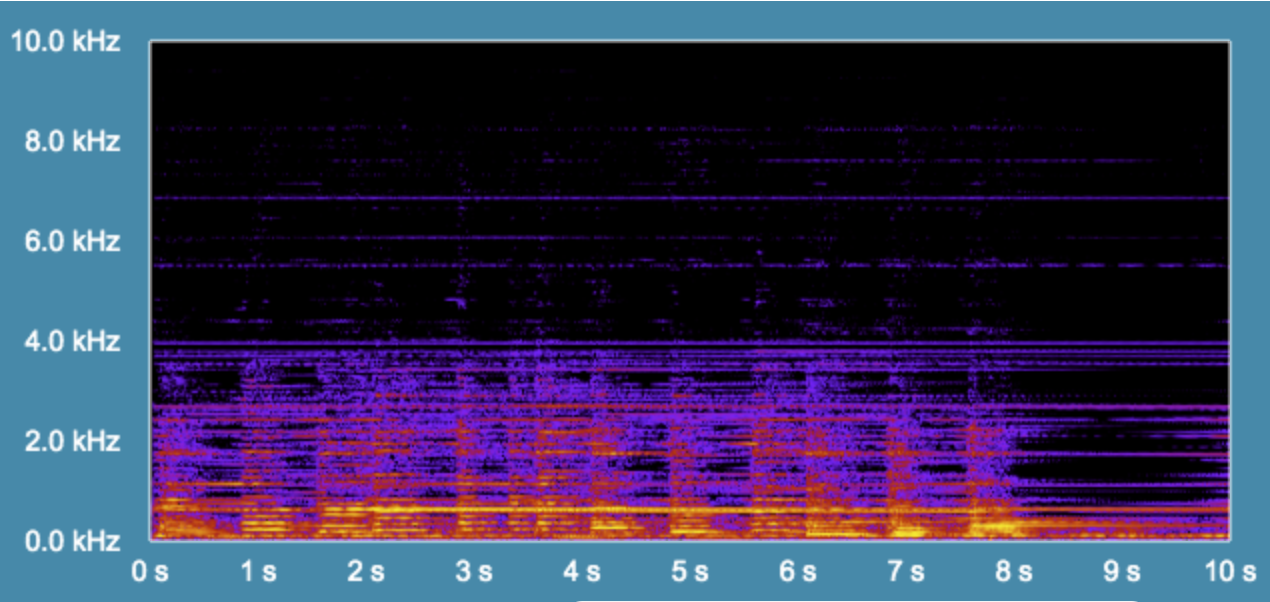Click the white bar below the time axis
Viewport: 1270px width, 602px height.
coord(856,599)
